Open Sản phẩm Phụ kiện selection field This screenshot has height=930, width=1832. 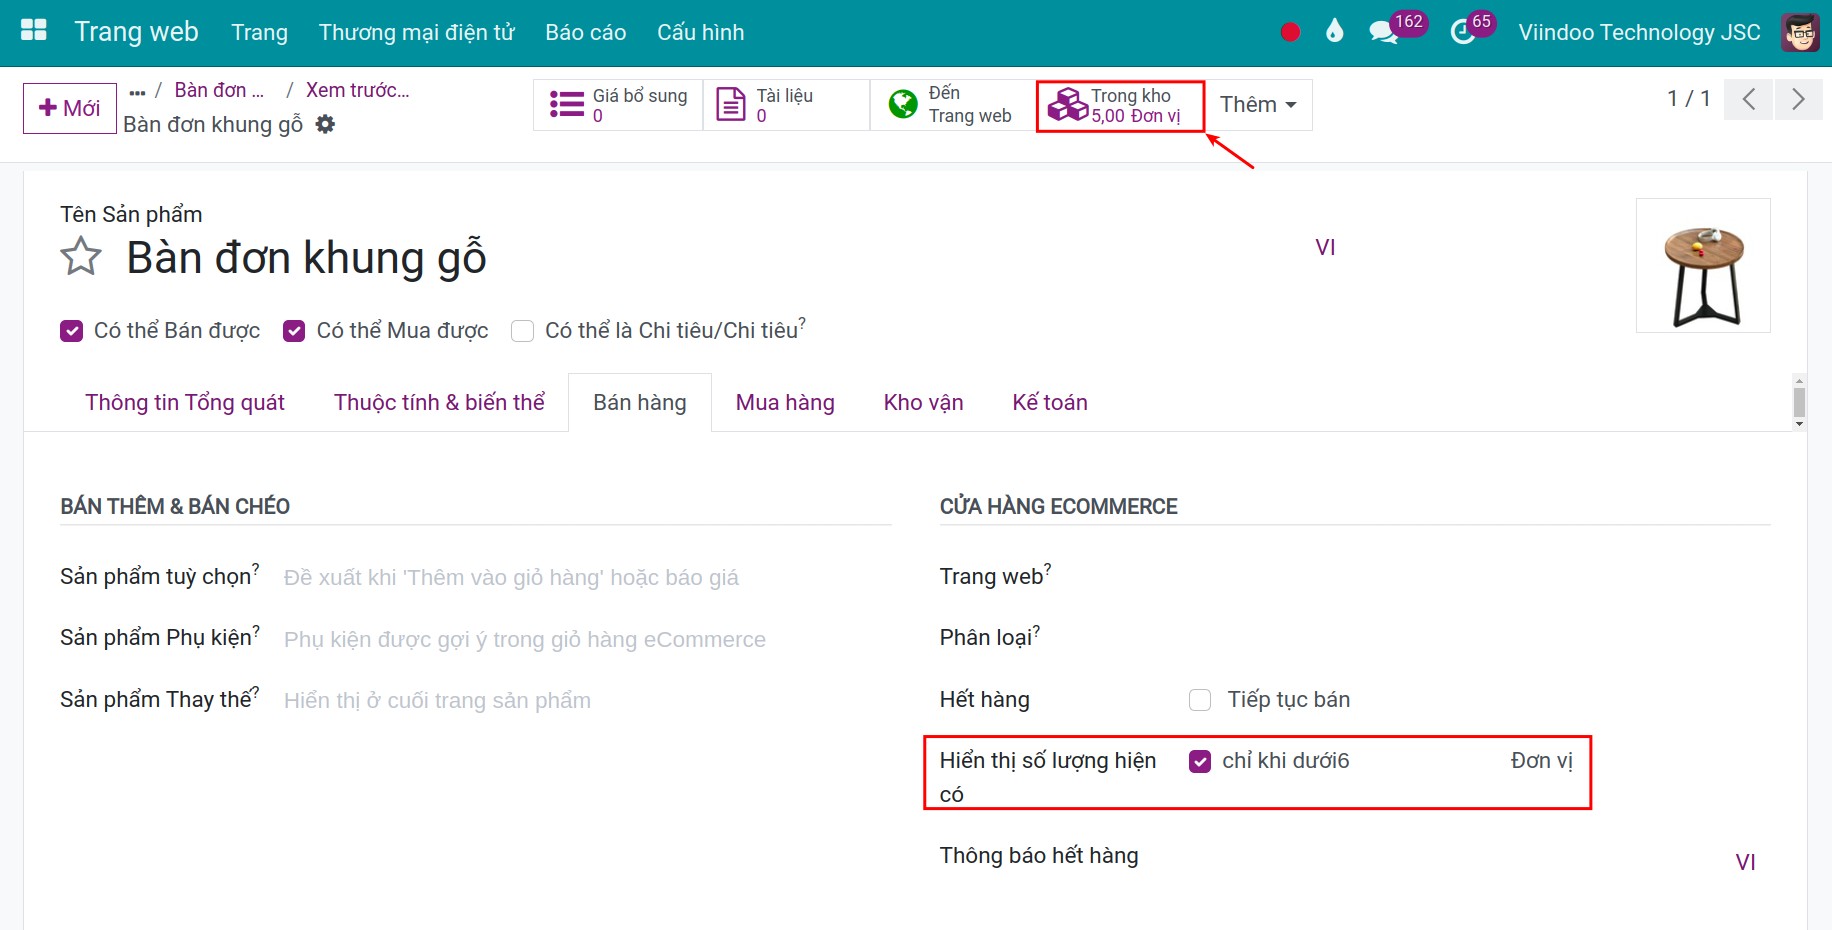point(587,639)
